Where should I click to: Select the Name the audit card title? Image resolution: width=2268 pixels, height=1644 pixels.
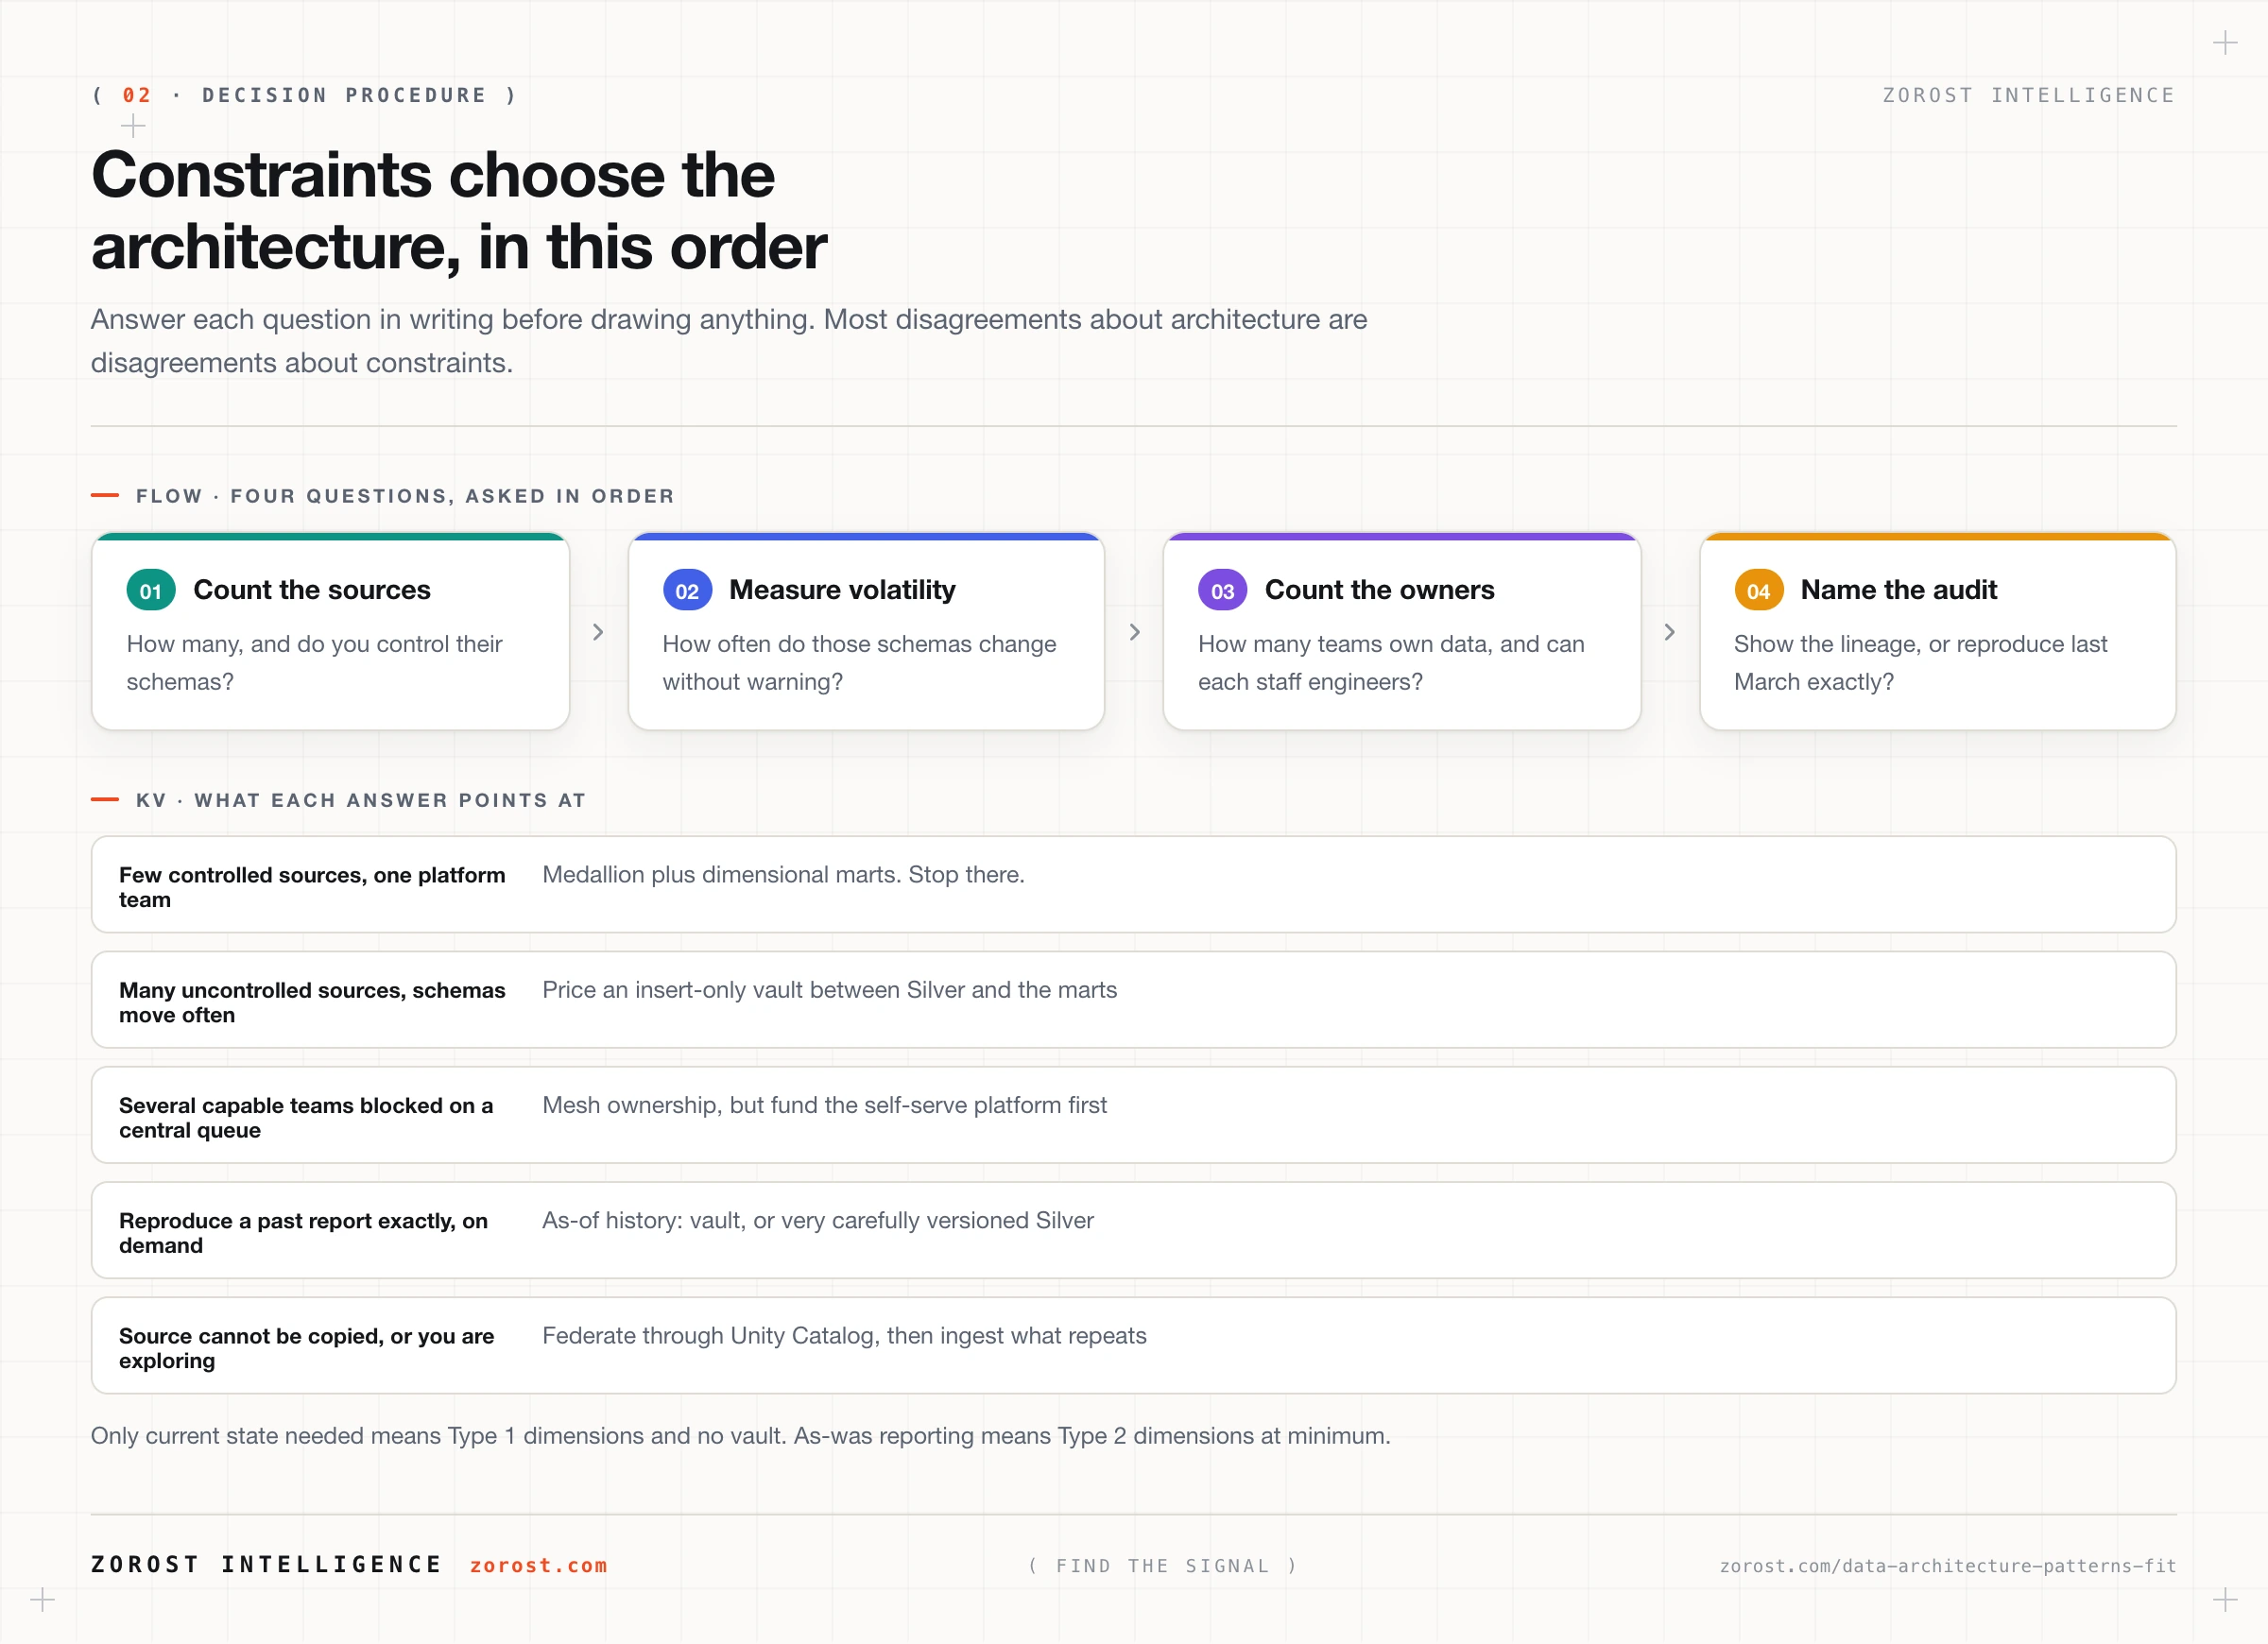coord(1898,590)
